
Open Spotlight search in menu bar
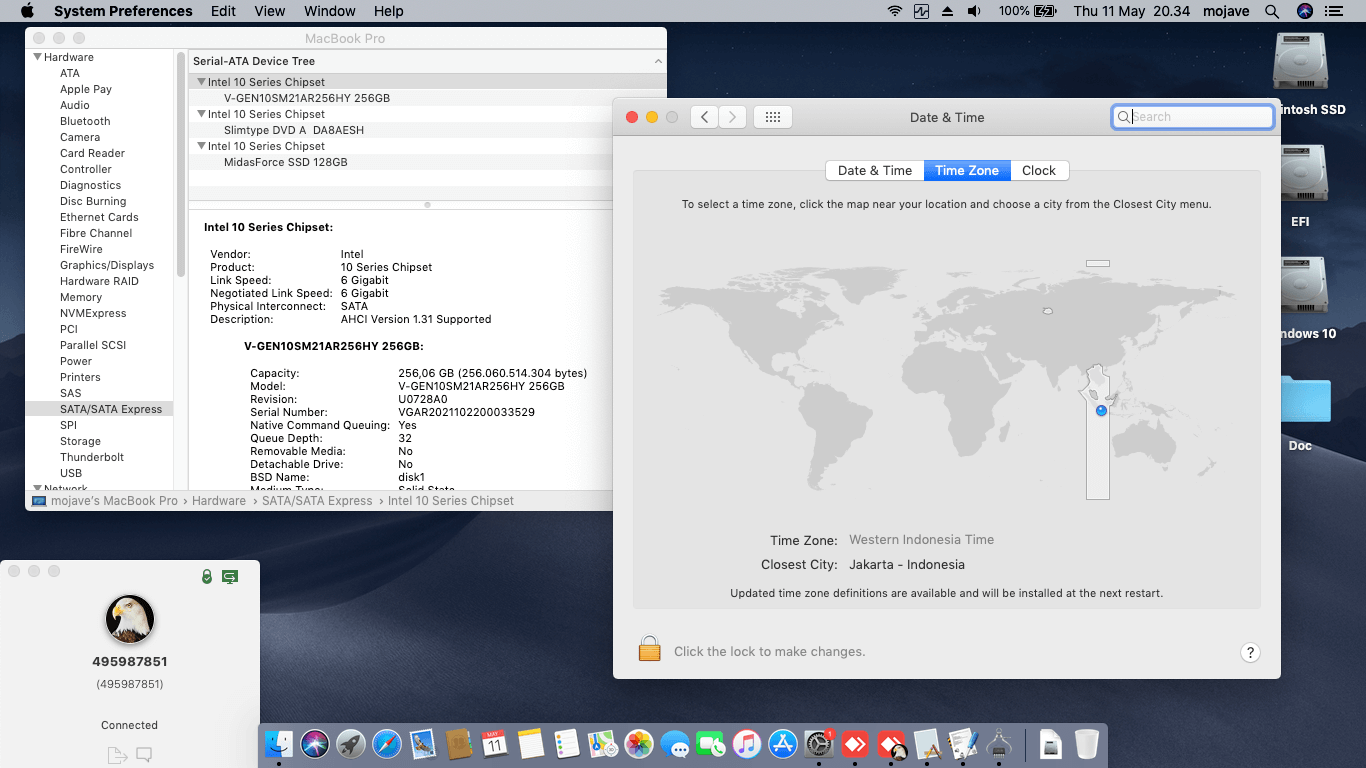(1272, 11)
